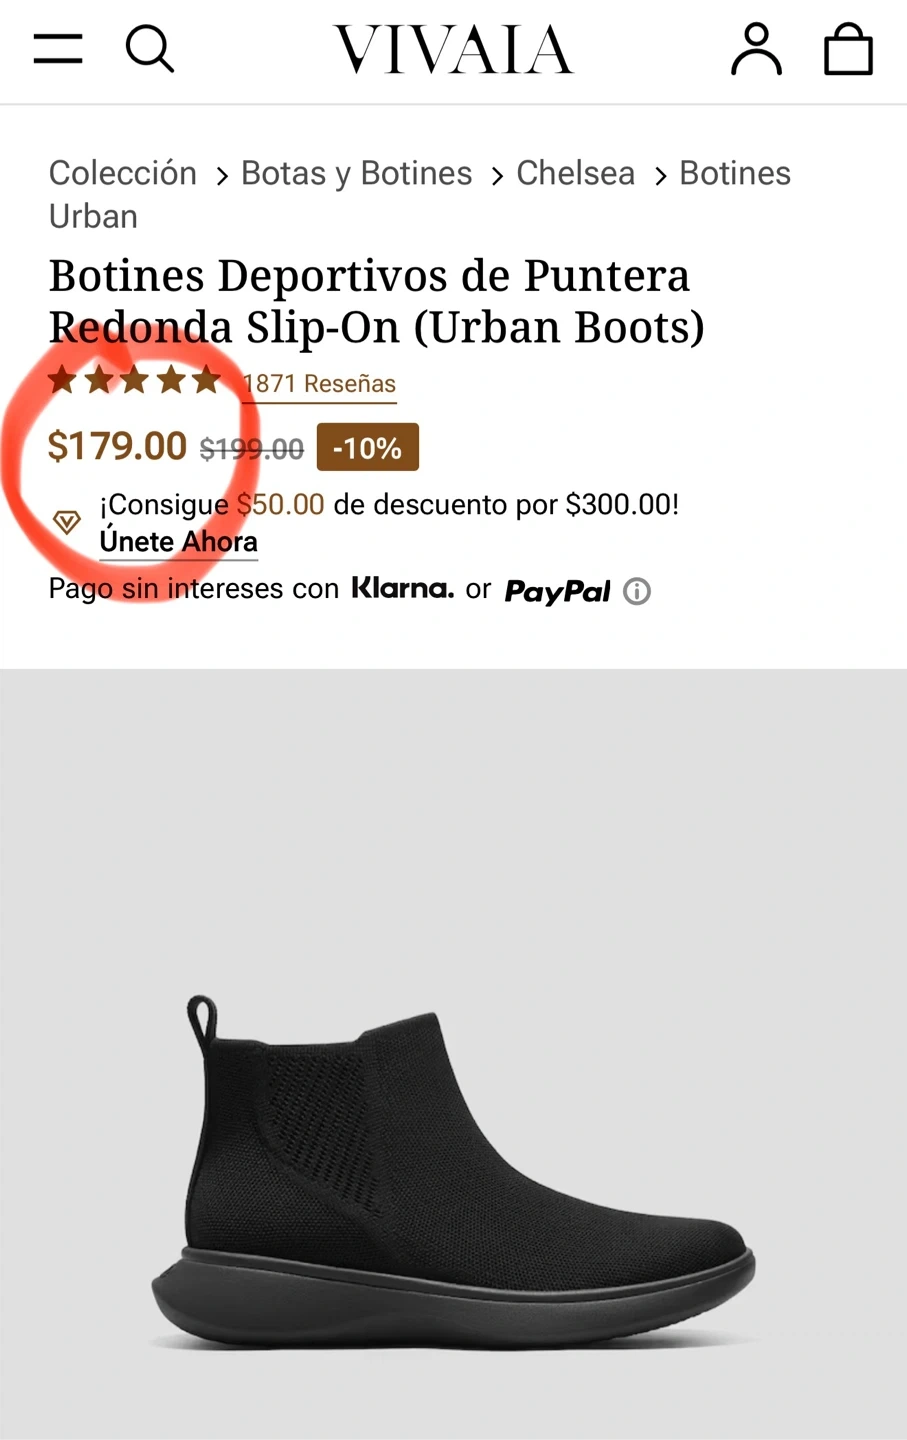907x1440 pixels.
Task: Click the Únete Ahora link
Action: coord(179,542)
